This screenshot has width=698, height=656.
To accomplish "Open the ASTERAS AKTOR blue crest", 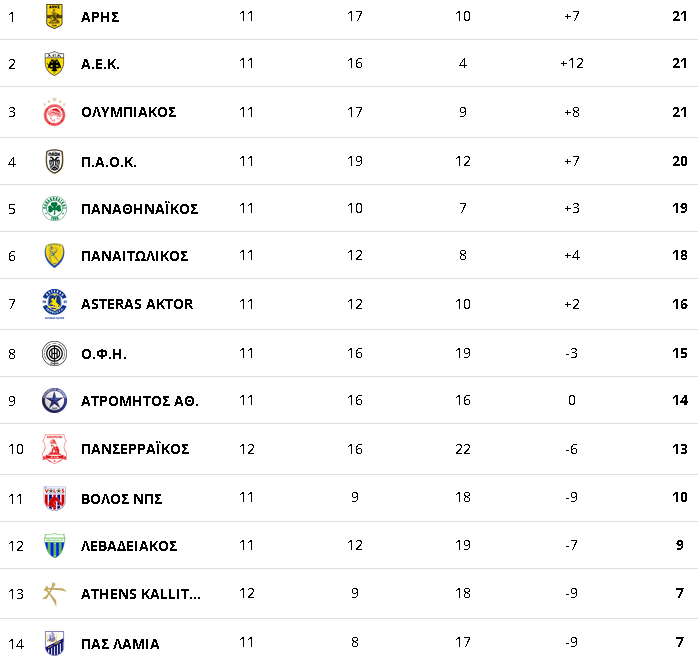I will click(54, 304).
